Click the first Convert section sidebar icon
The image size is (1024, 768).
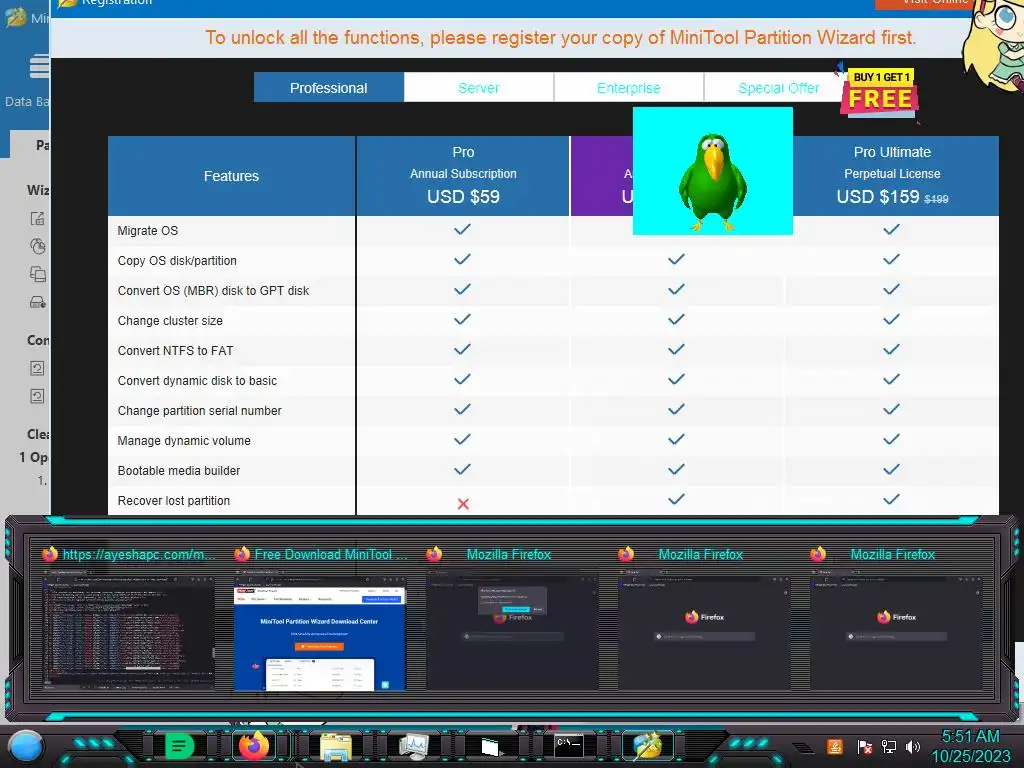tap(37, 368)
